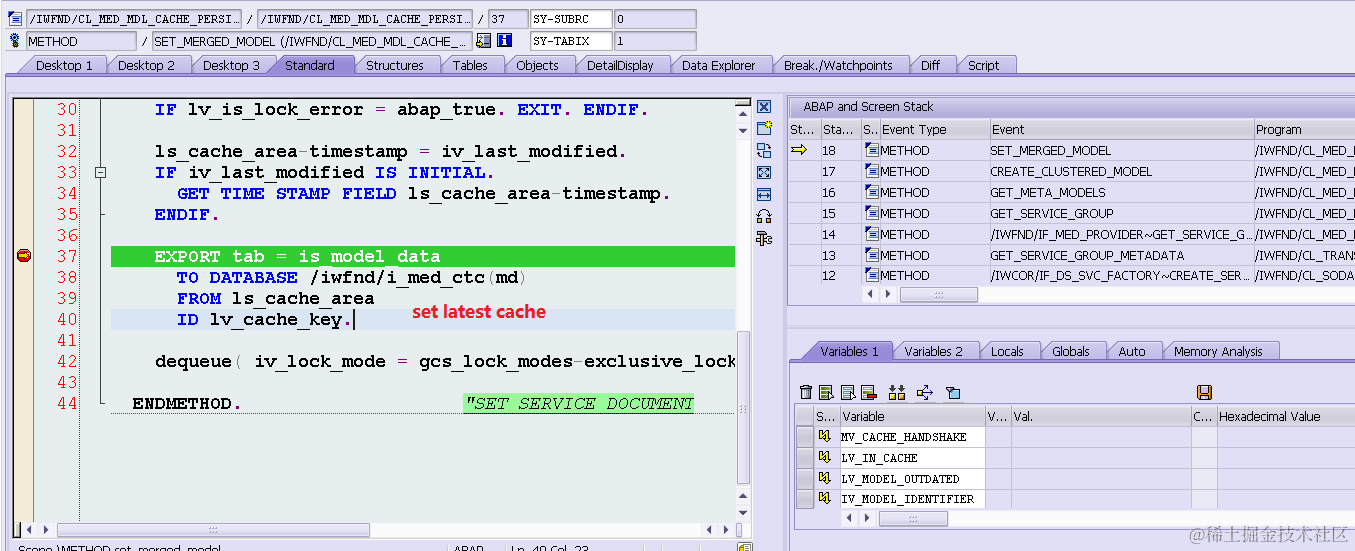The image size is (1355, 551).
Task: Switch to the Variables 2 tab
Action: 933,351
